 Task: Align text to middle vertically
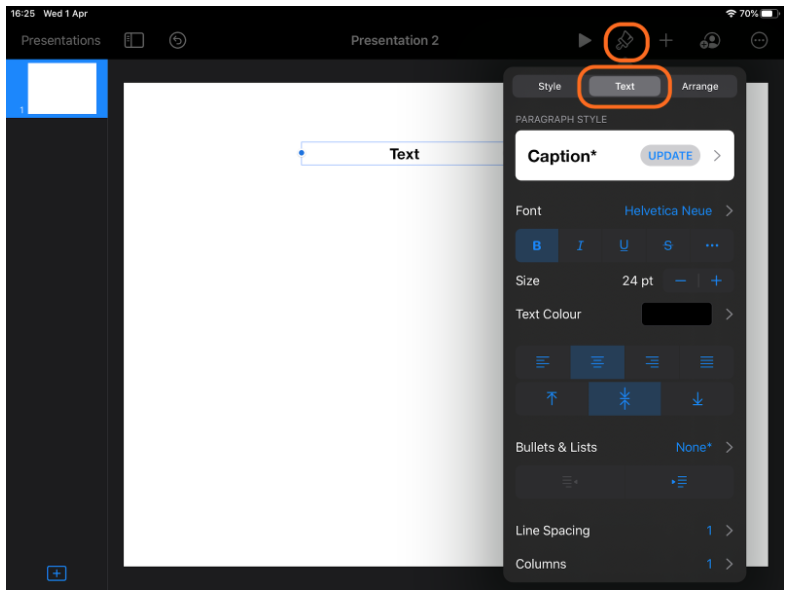pos(624,399)
